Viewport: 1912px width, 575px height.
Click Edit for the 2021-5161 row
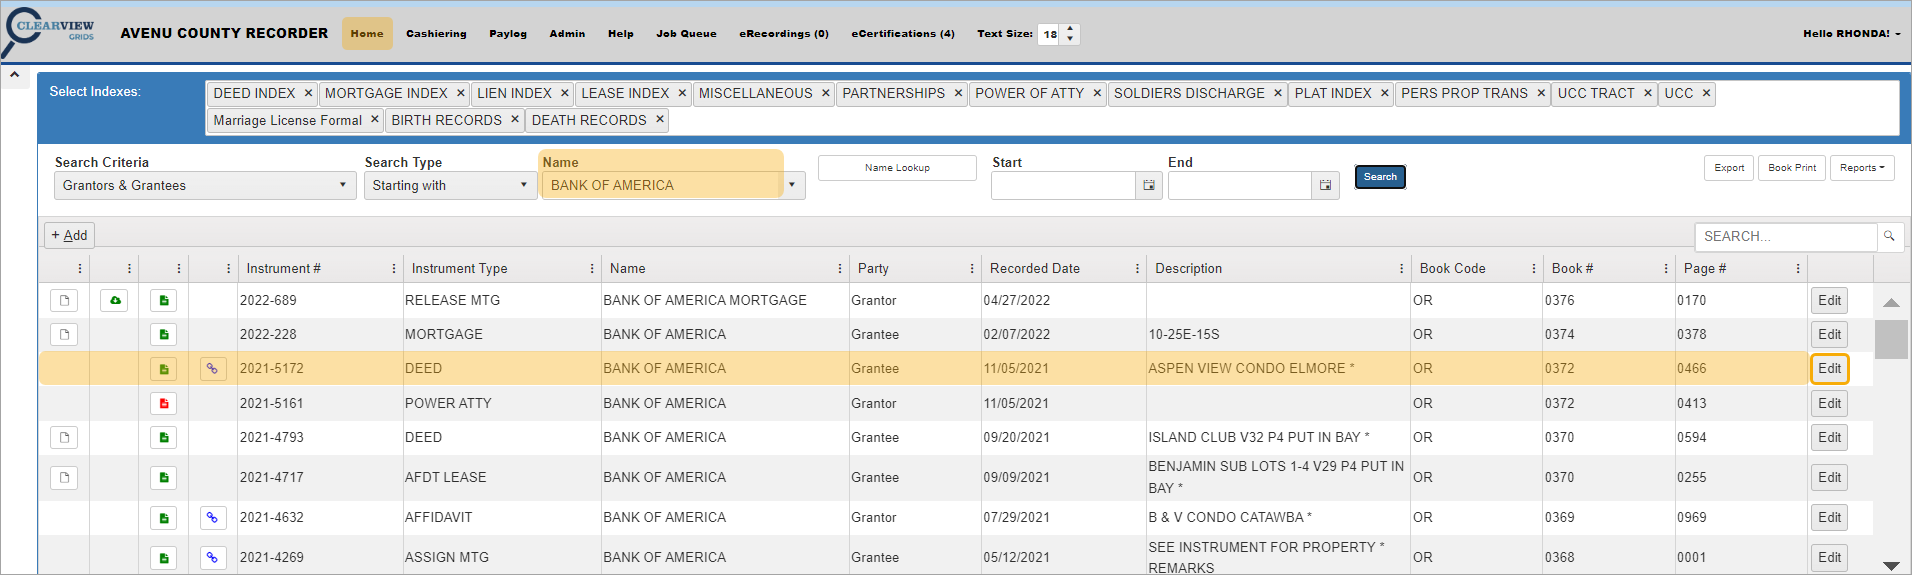(1829, 403)
